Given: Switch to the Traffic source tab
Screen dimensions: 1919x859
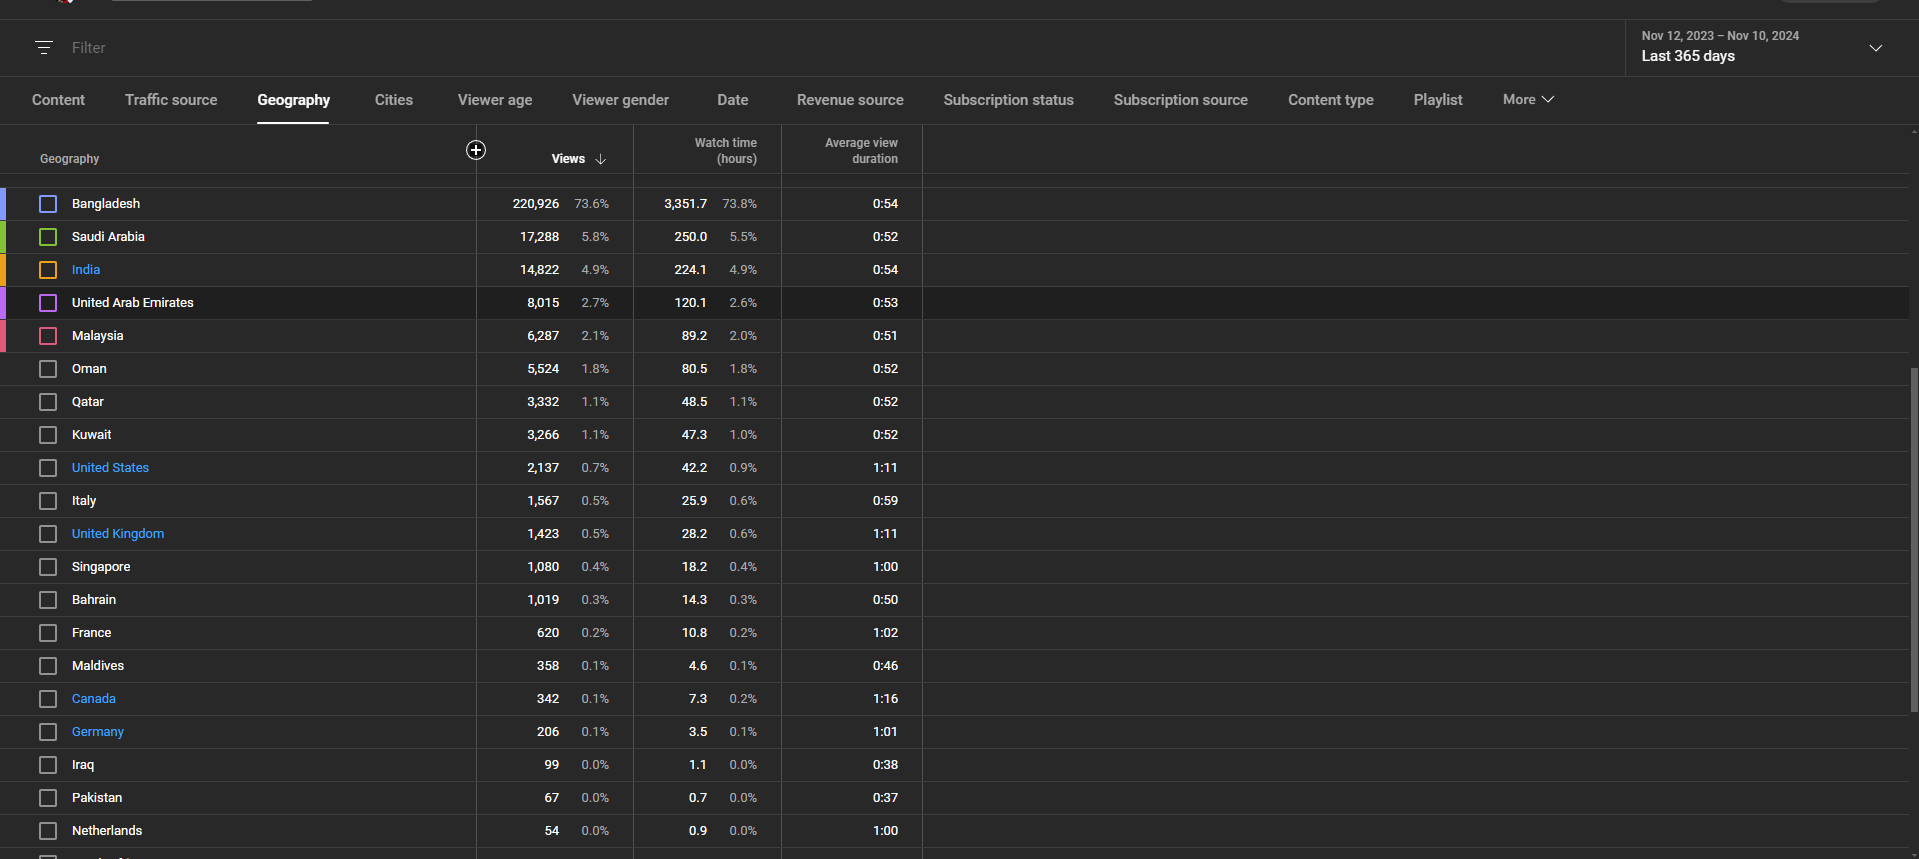Looking at the screenshot, I should 171,100.
